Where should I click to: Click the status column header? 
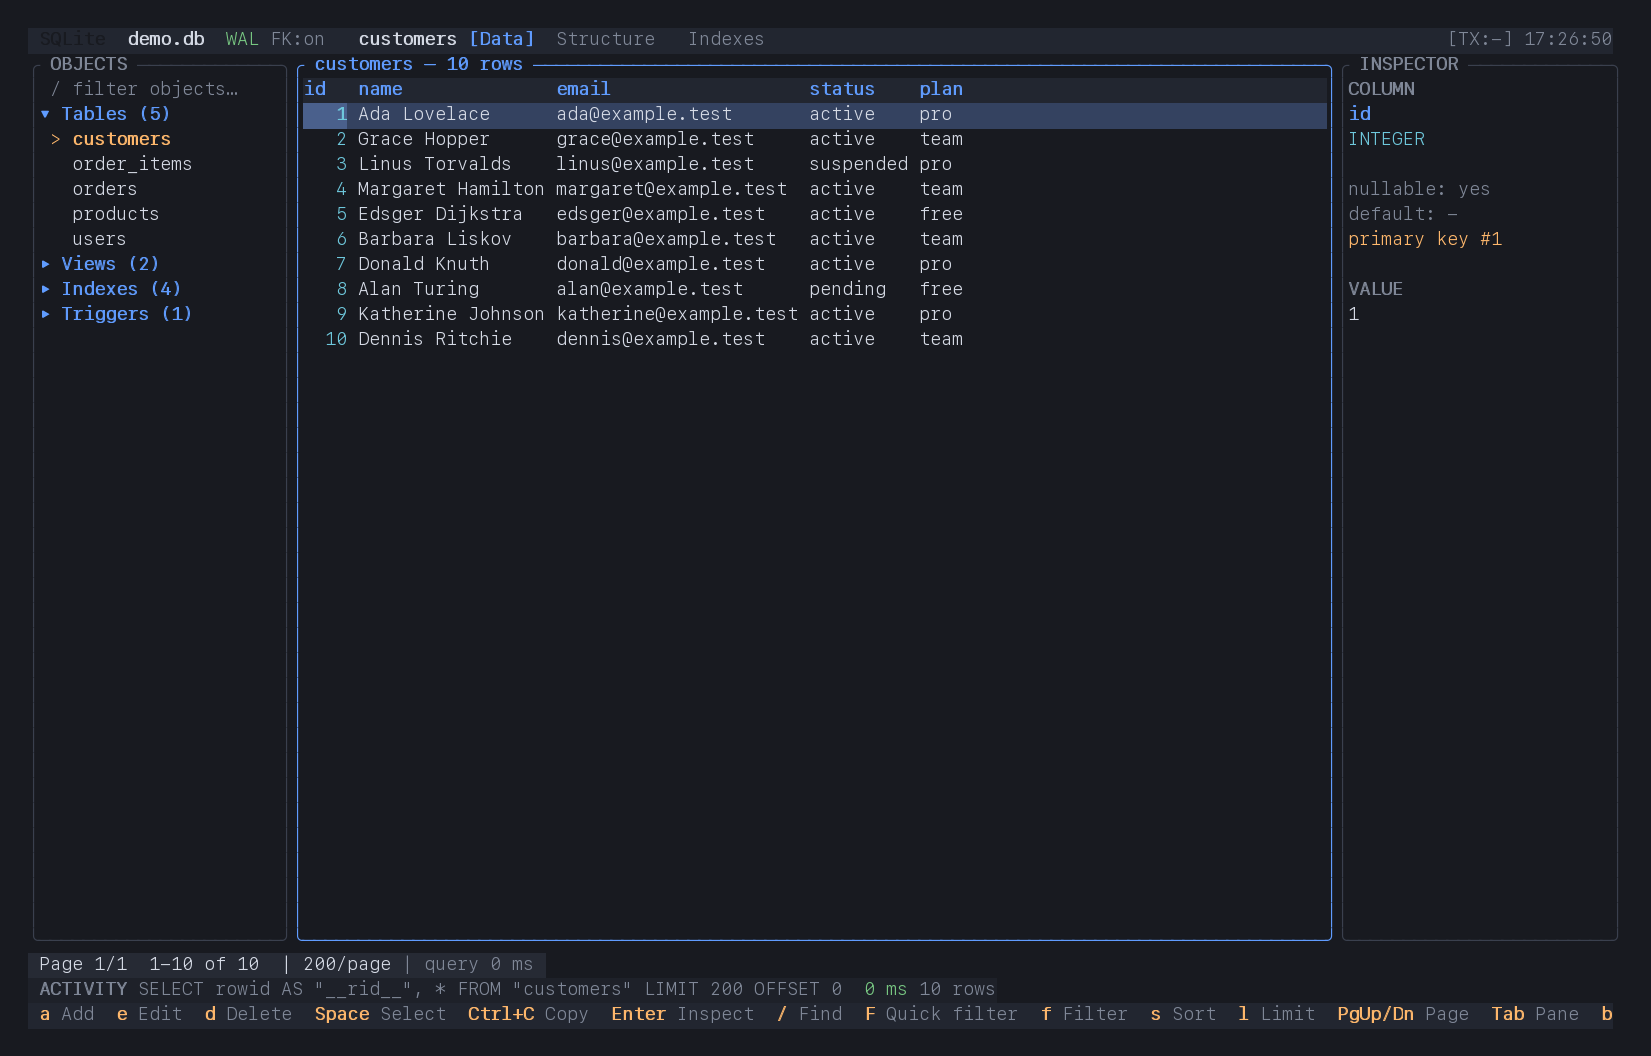842,89
